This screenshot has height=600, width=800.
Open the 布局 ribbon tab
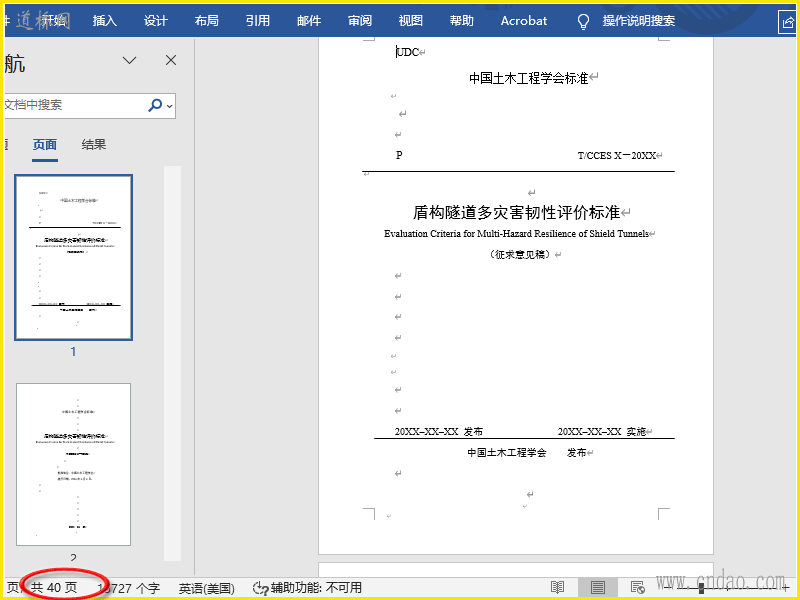pos(207,21)
